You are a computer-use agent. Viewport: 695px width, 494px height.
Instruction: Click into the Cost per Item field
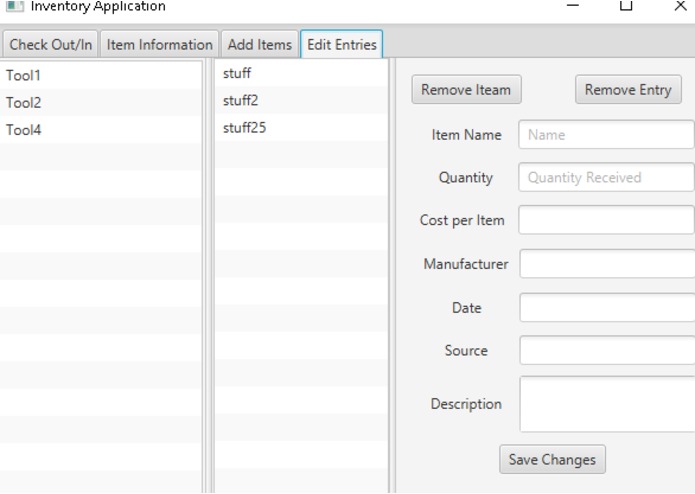pyautogui.click(x=606, y=220)
